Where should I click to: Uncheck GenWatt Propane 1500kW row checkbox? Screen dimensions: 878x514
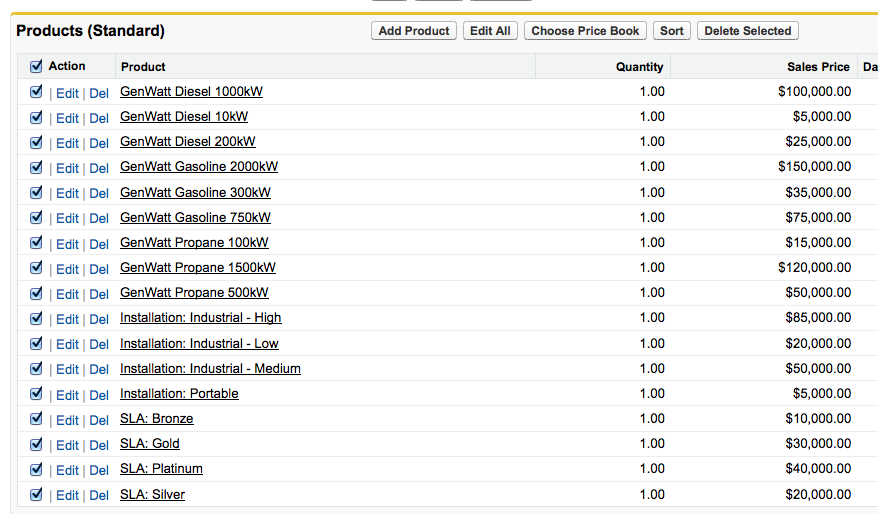point(36,268)
